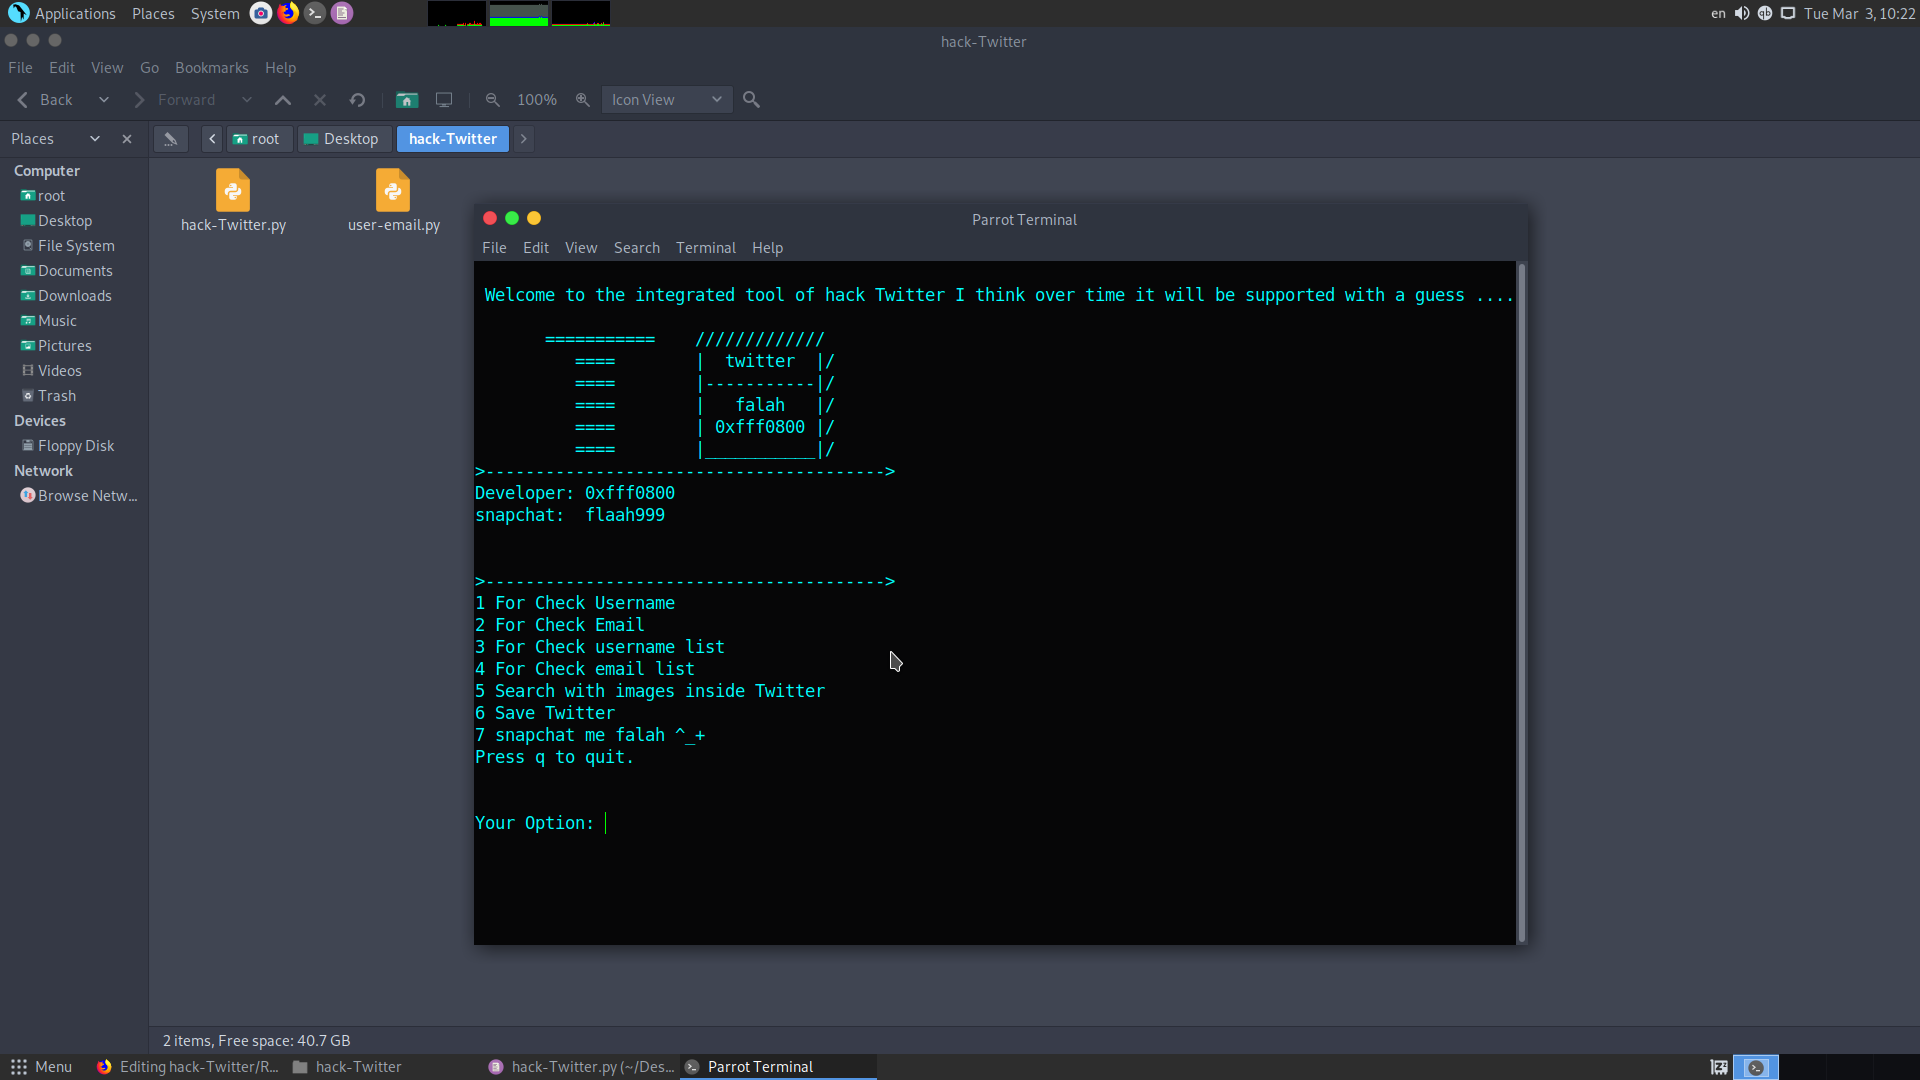Image resolution: width=1920 pixels, height=1080 pixels.
Task: Close the Places side pane
Action: tap(127, 139)
